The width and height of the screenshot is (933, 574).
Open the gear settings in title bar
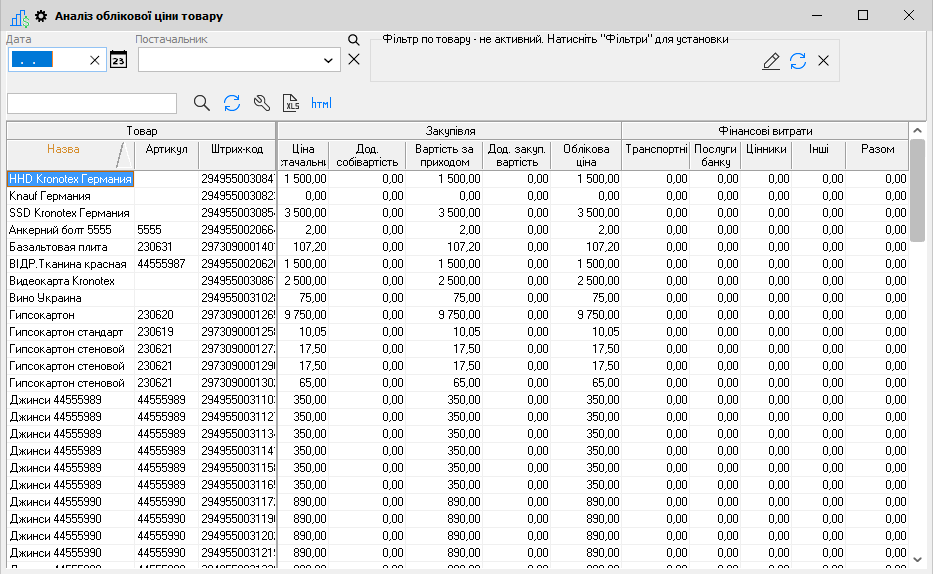(41, 16)
